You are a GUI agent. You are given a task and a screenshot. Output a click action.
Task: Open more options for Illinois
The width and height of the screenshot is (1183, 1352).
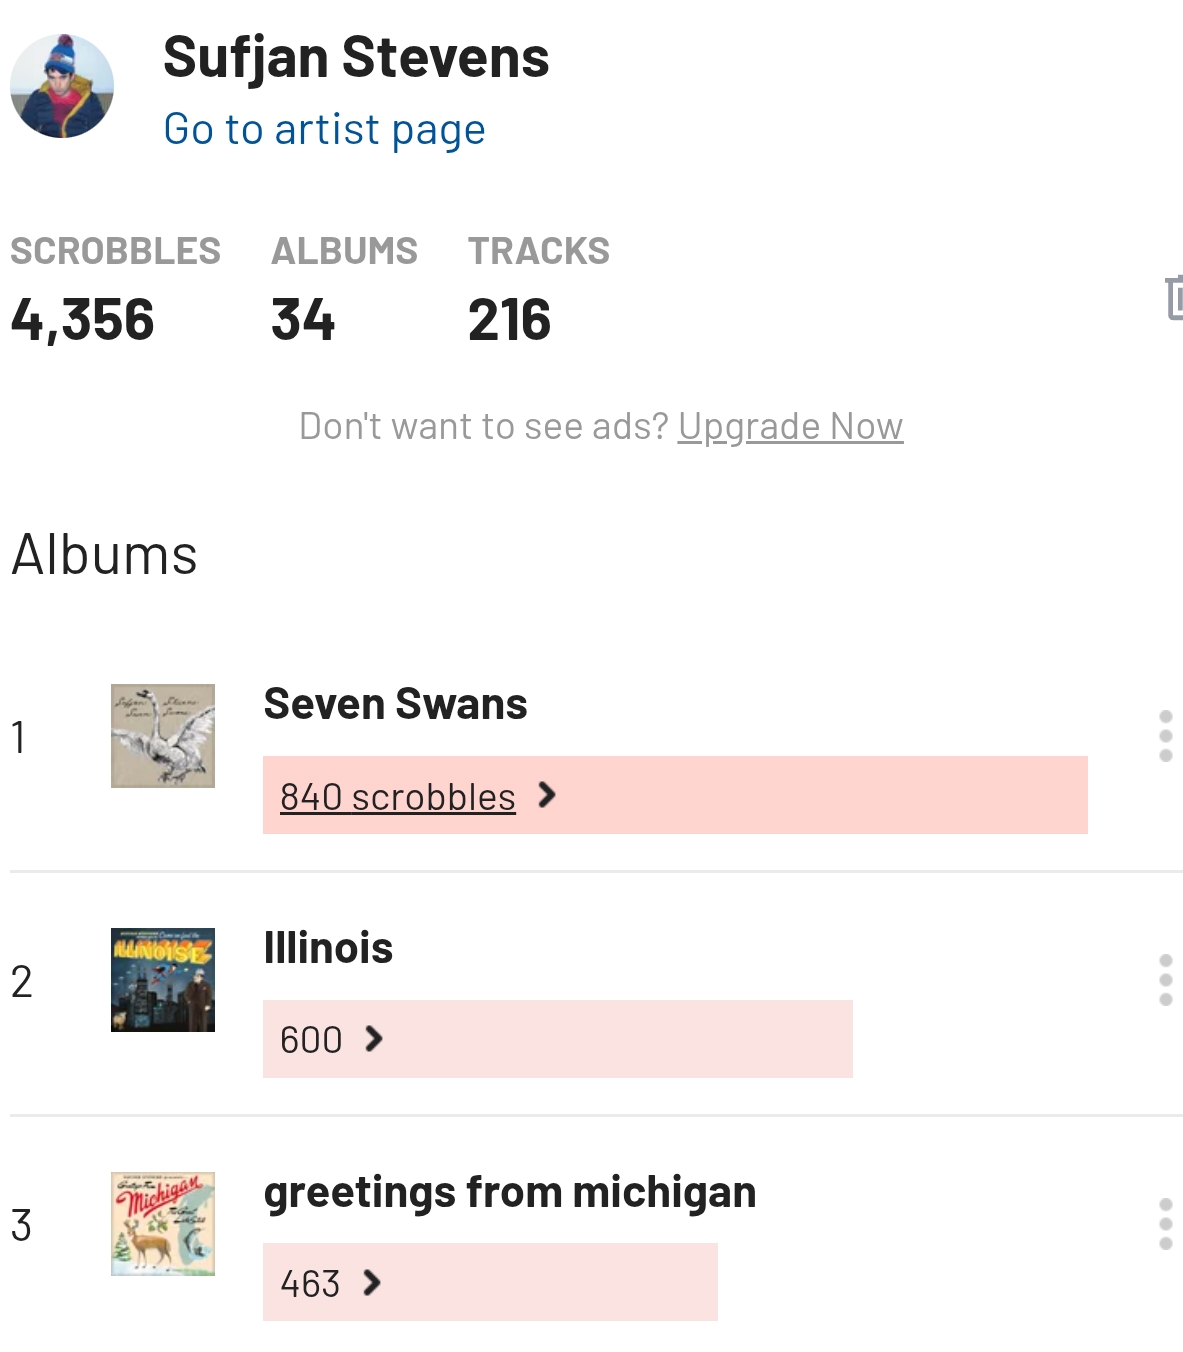[x=1165, y=980]
